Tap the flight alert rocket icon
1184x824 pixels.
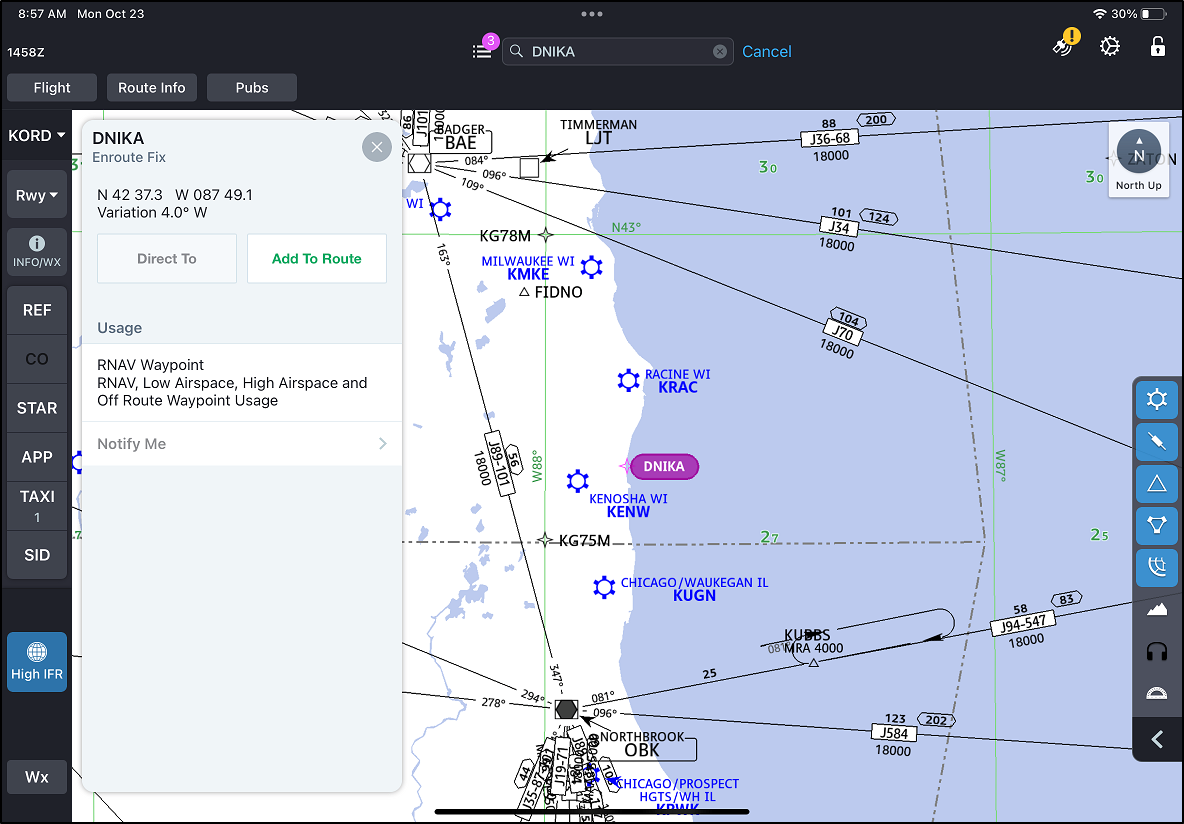click(x=1063, y=46)
